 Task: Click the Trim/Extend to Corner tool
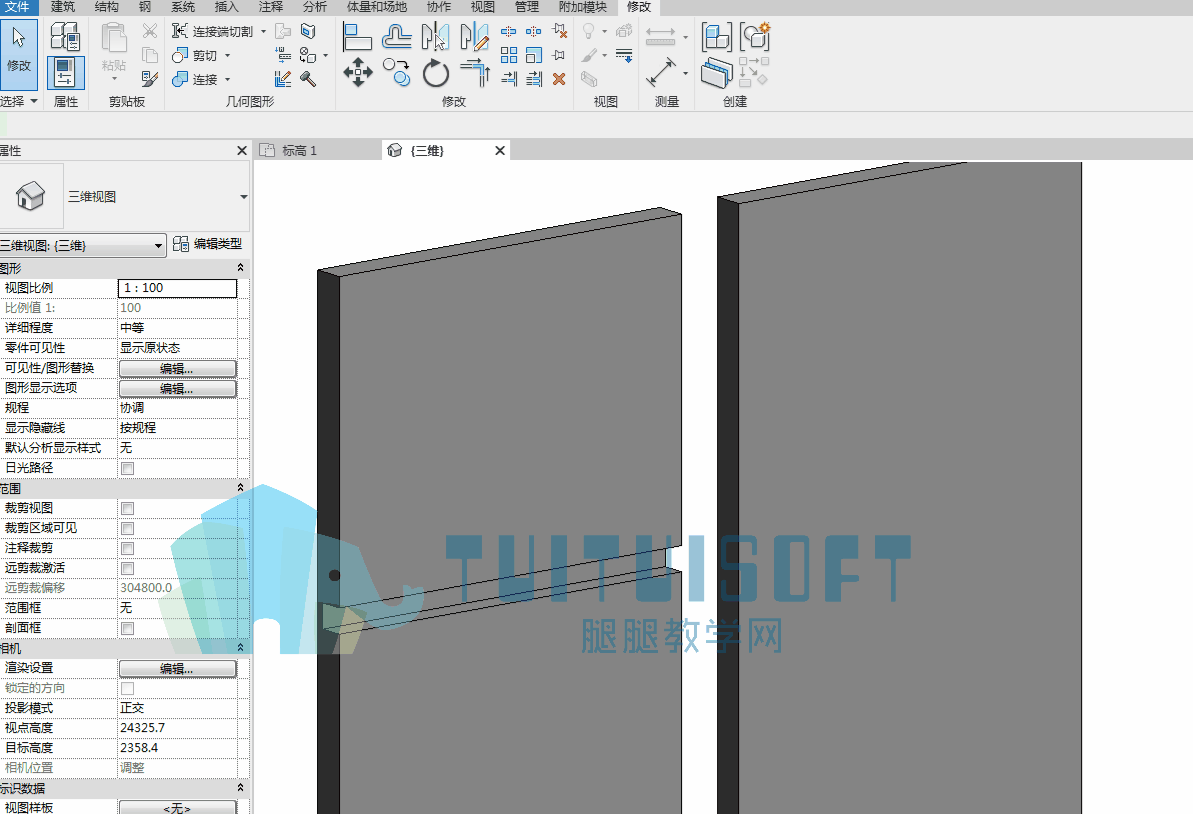pos(476,73)
